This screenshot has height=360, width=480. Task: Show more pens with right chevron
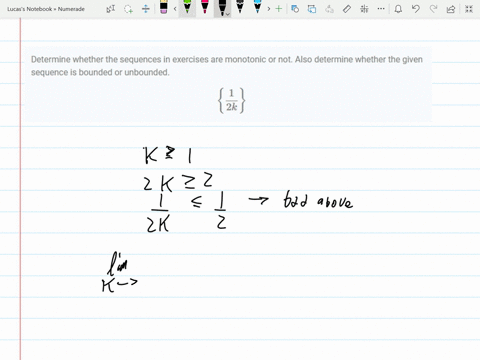(269, 9)
